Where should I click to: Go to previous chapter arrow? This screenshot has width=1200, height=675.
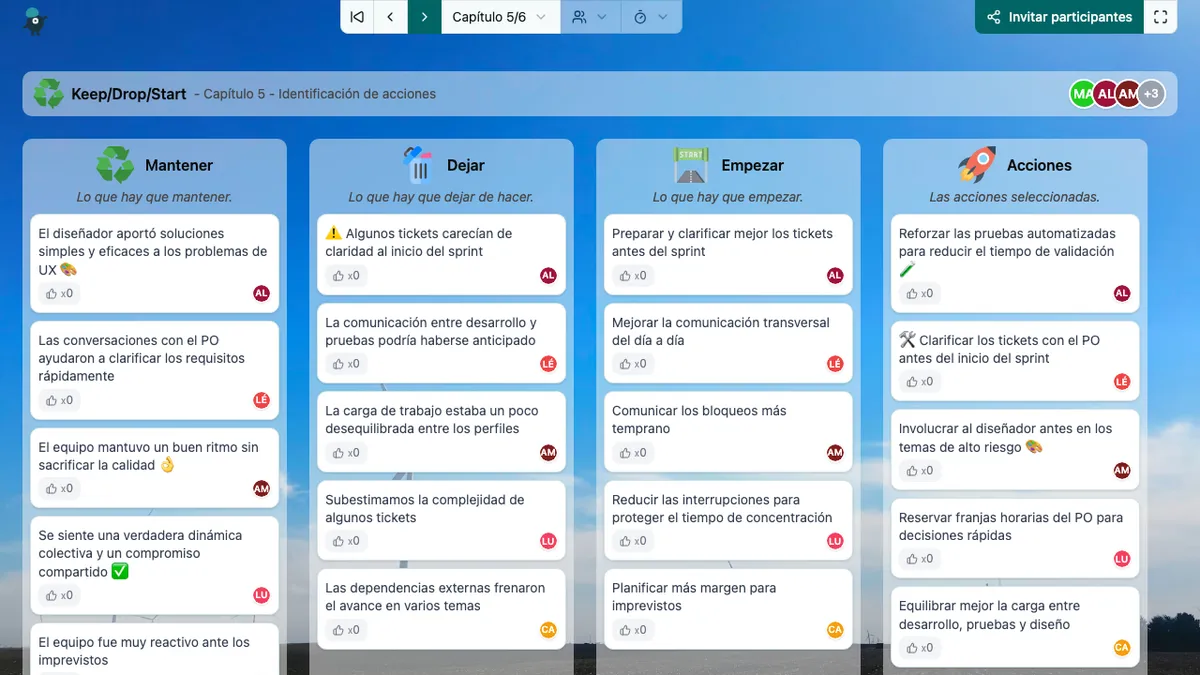tap(391, 17)
